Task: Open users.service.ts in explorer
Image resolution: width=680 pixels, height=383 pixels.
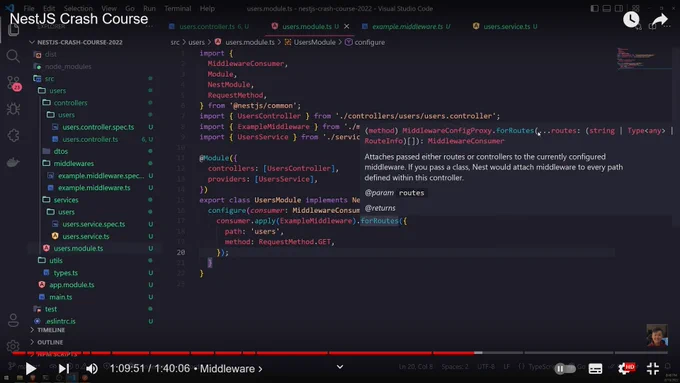Action: [x=85, y=236]
